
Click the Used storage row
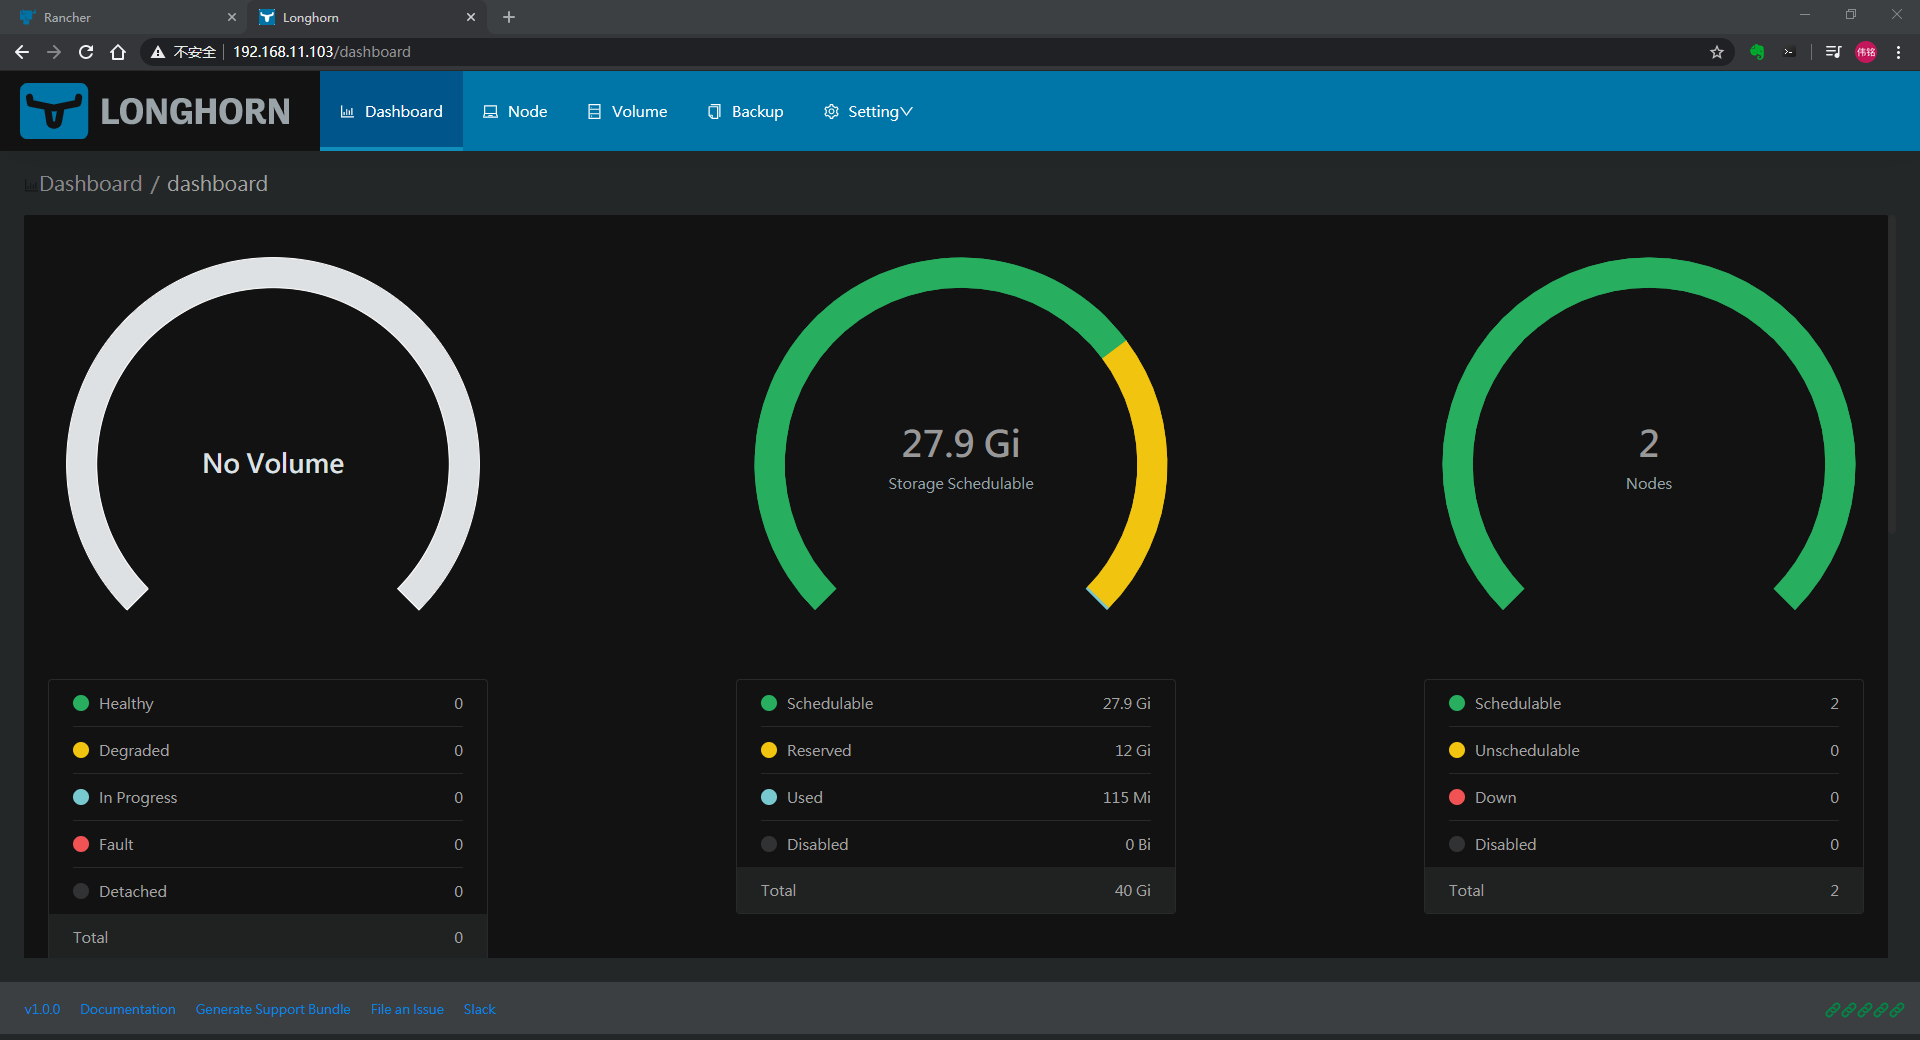(956, 797)
